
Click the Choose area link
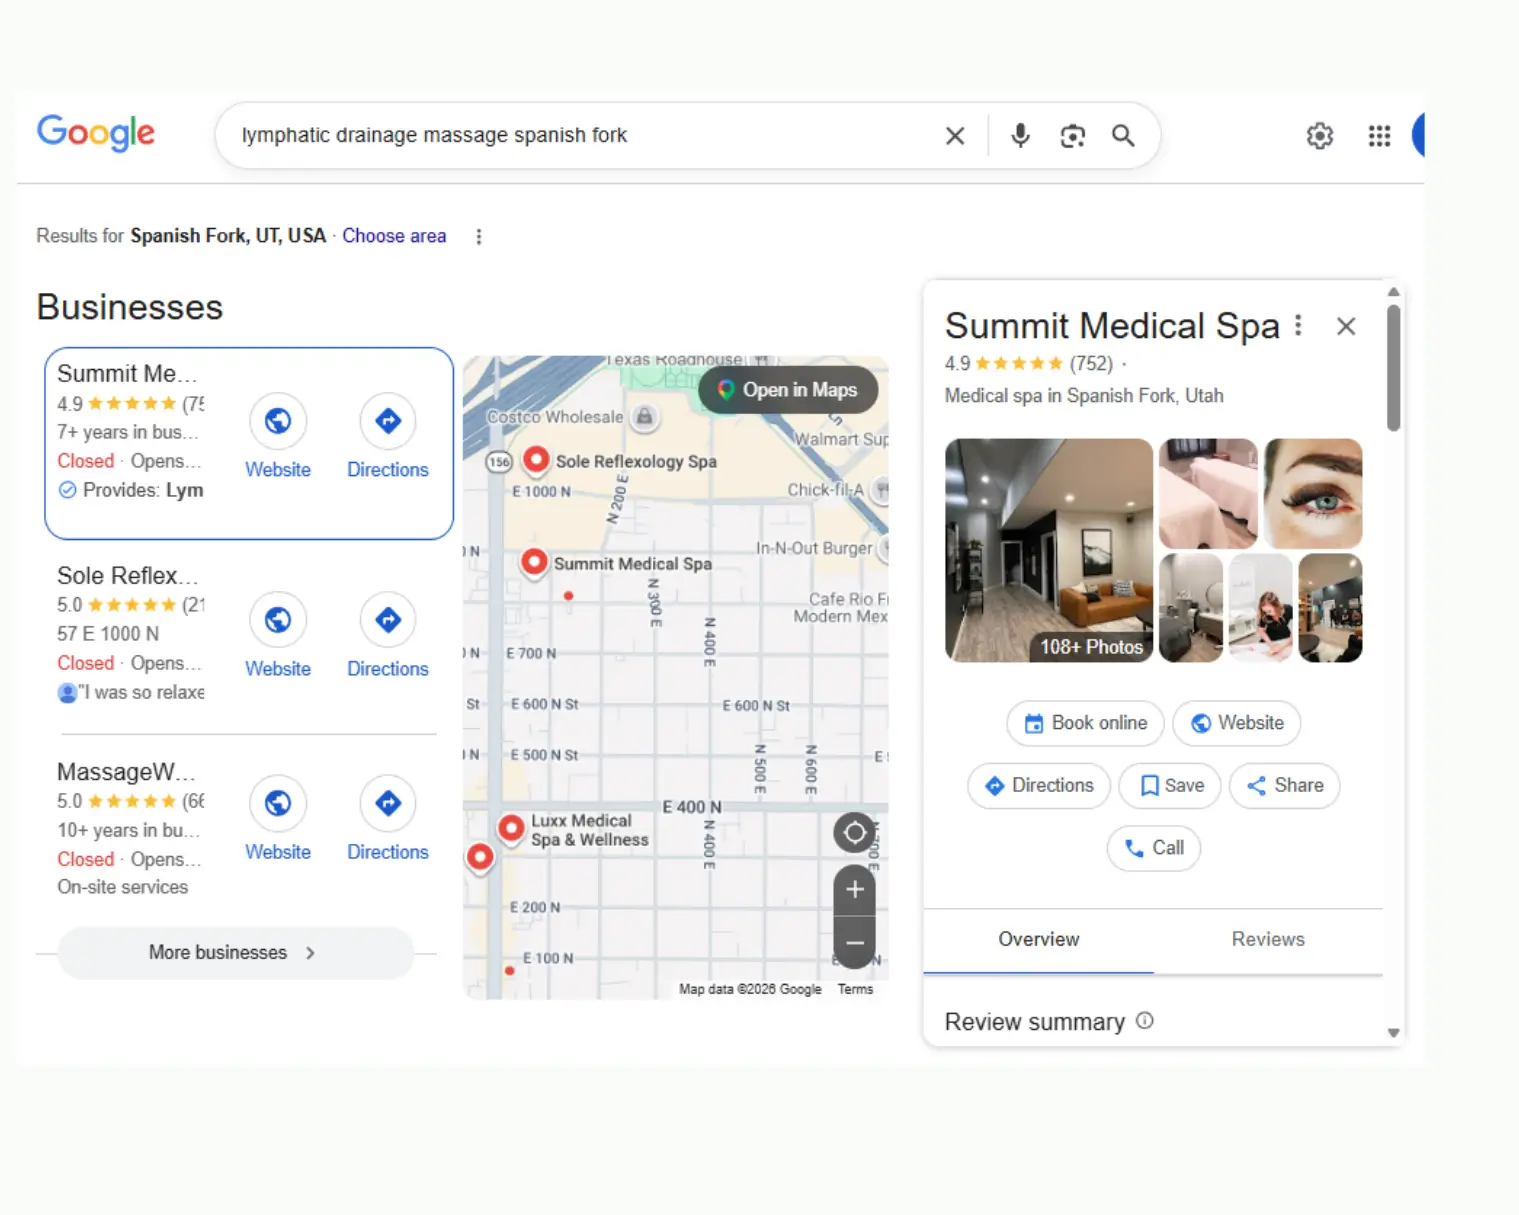point(393,236)
